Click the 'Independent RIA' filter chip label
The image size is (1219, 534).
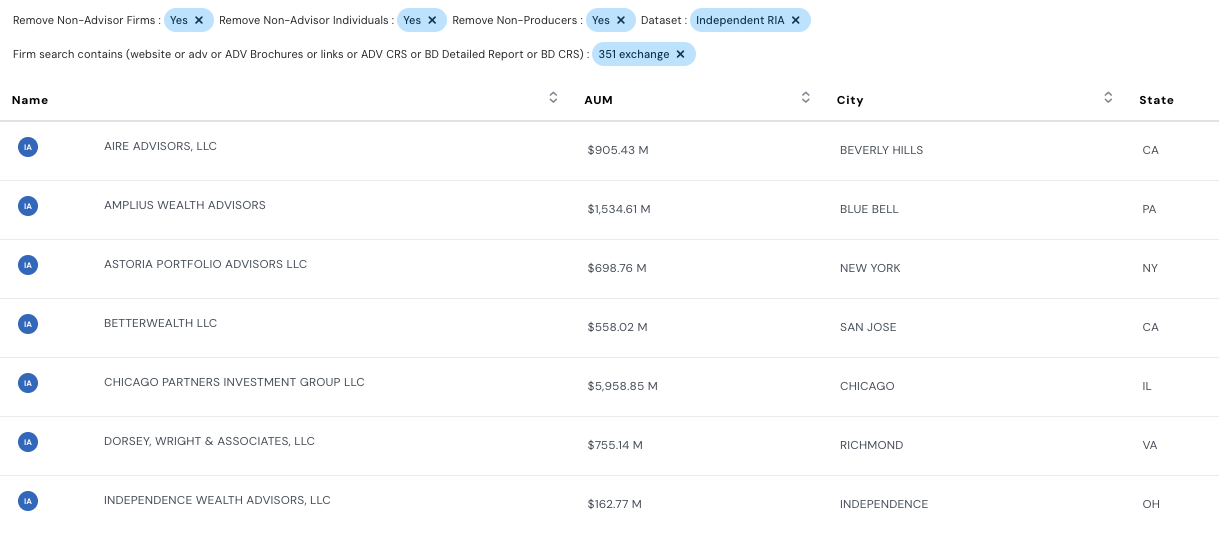[x=740, y=20]
